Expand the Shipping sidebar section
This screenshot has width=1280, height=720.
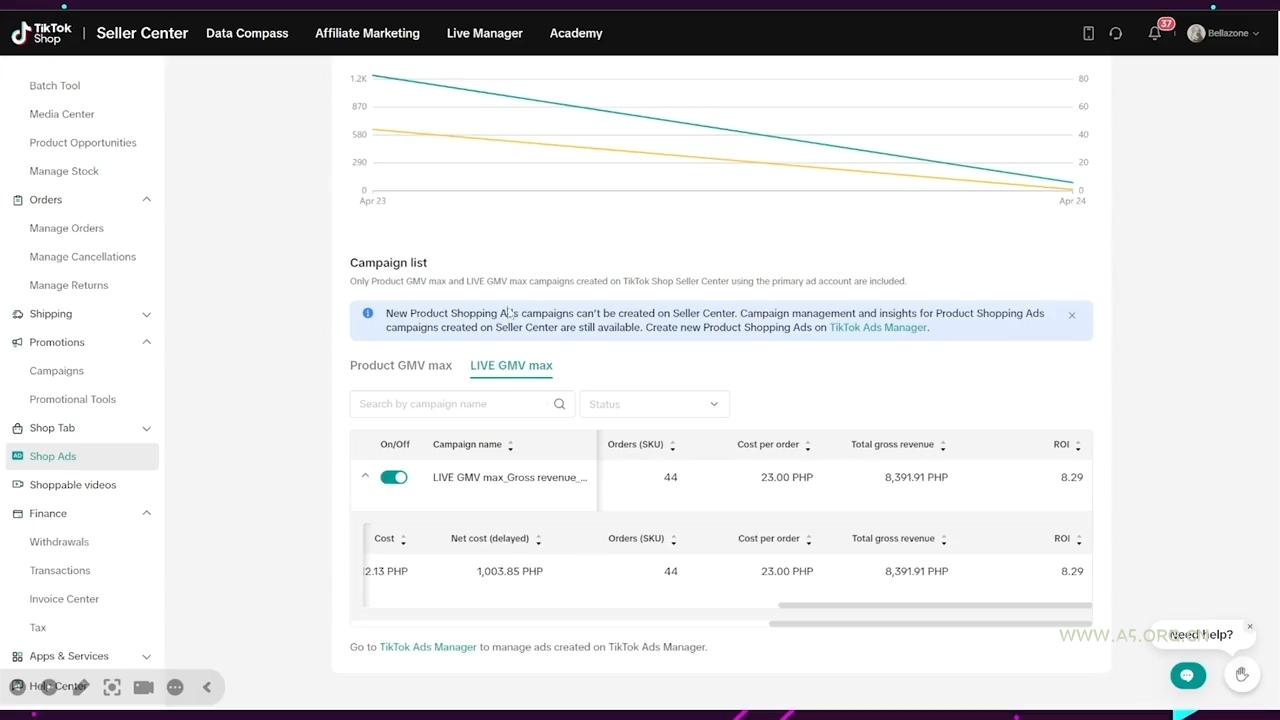[146, 314]
